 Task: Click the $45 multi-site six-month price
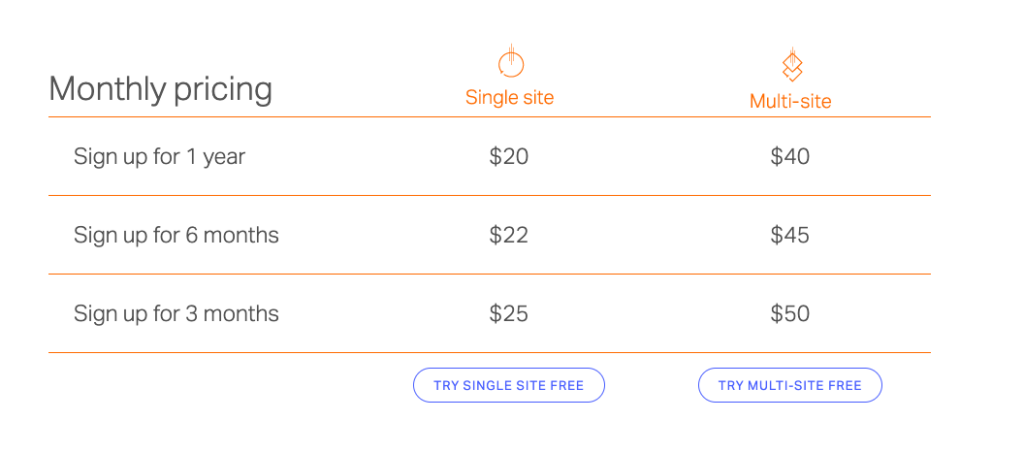coord(790,235)
